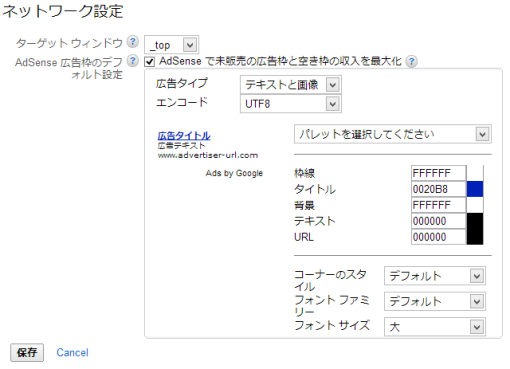Click the 保存 button
Viewport: 510px width, 369px height.
[27, 352]
